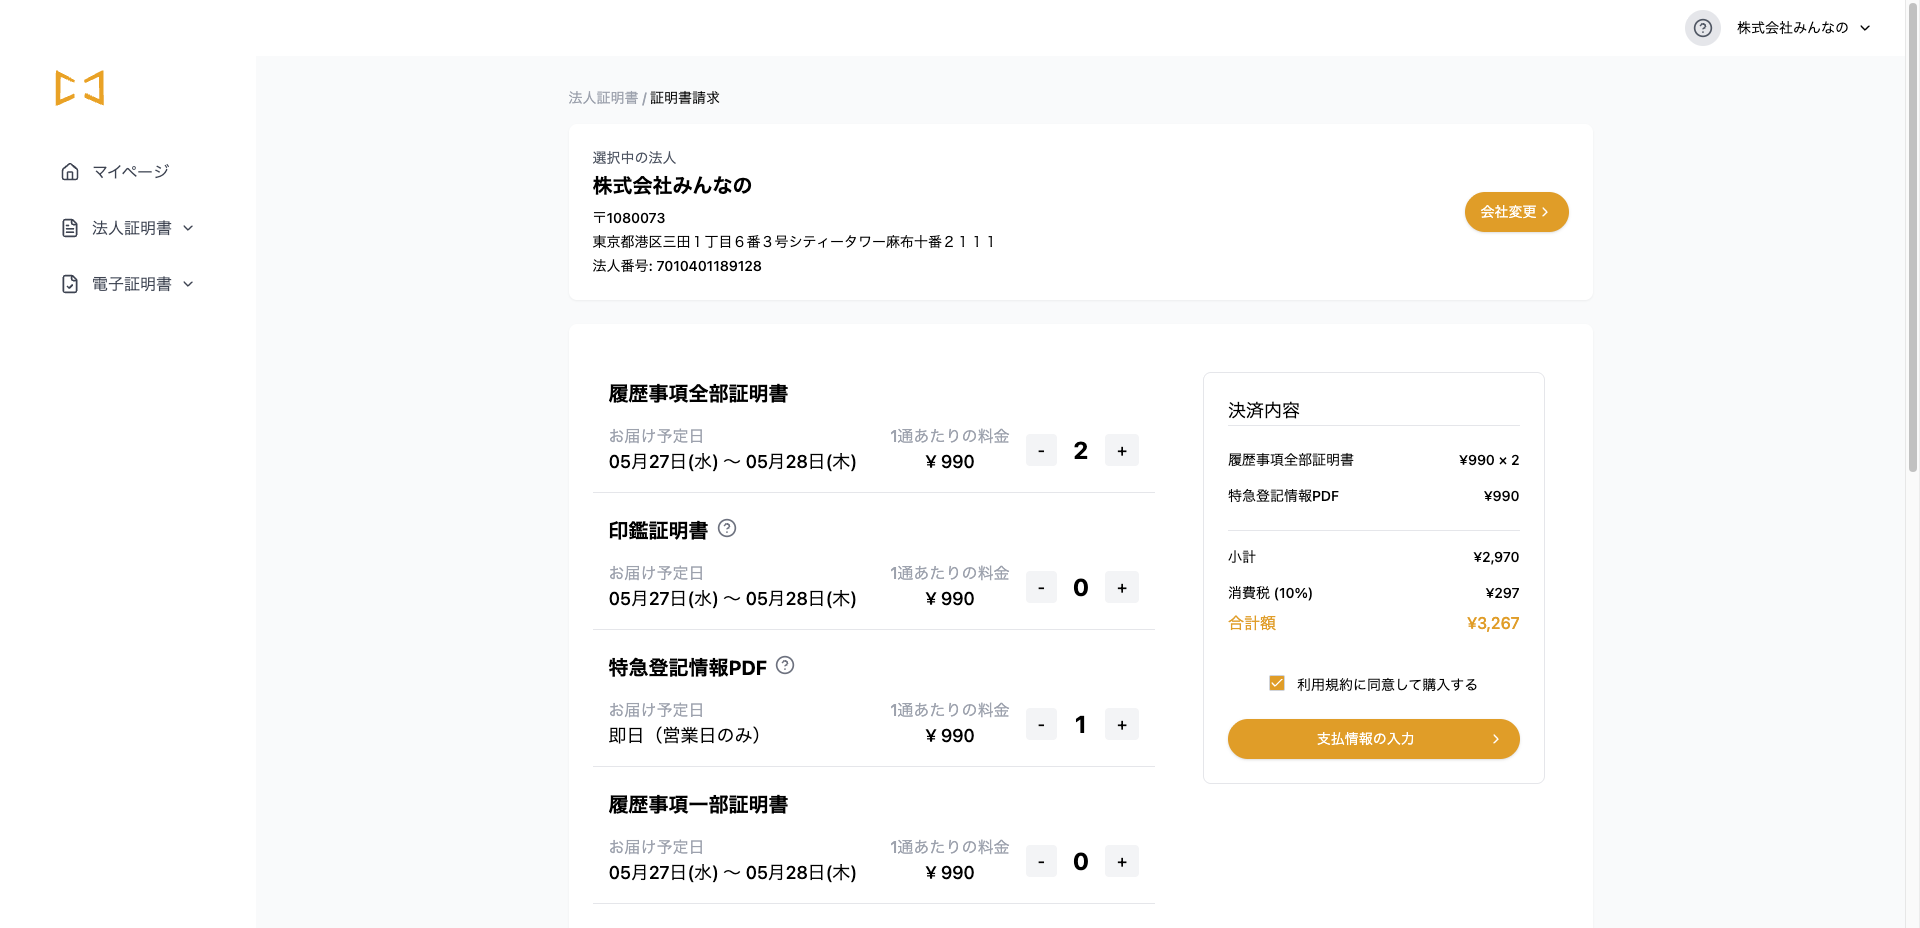Increase 履歴事項全部証明書 quantity
Screen dimensions: 1920x928
[1122, 451]
